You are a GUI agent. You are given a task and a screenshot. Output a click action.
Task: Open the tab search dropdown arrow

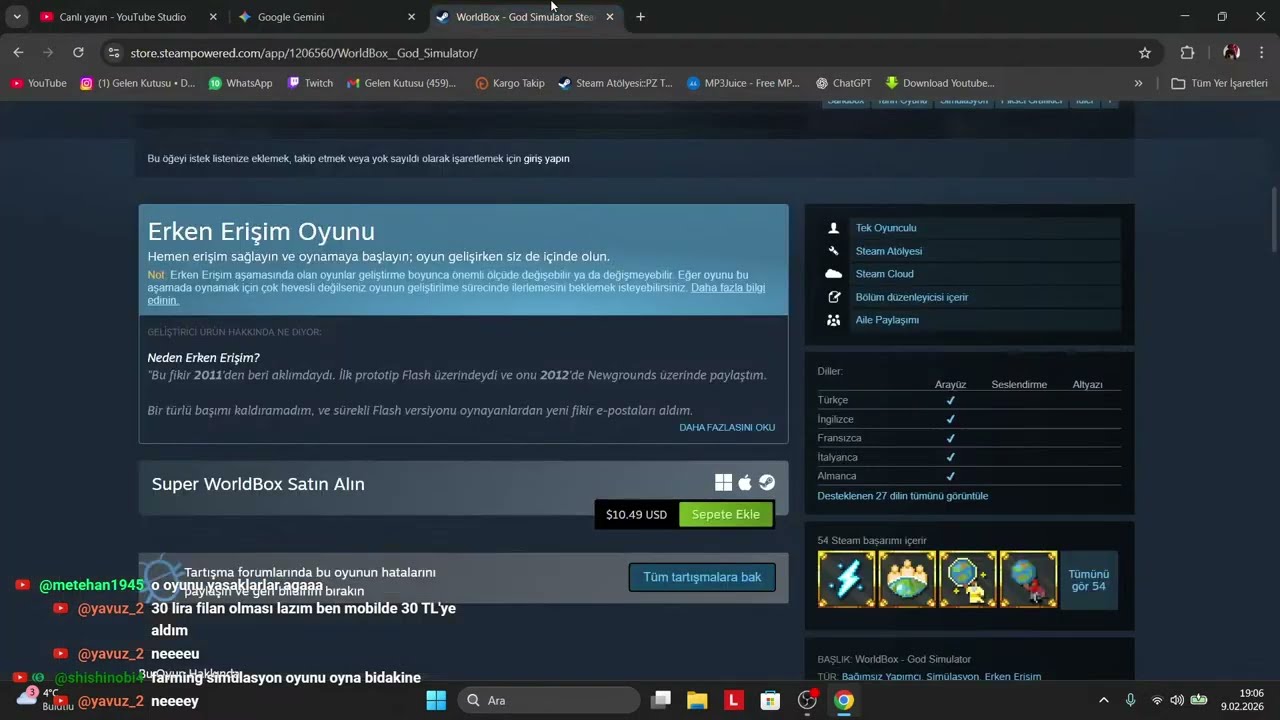click(17, 17)
